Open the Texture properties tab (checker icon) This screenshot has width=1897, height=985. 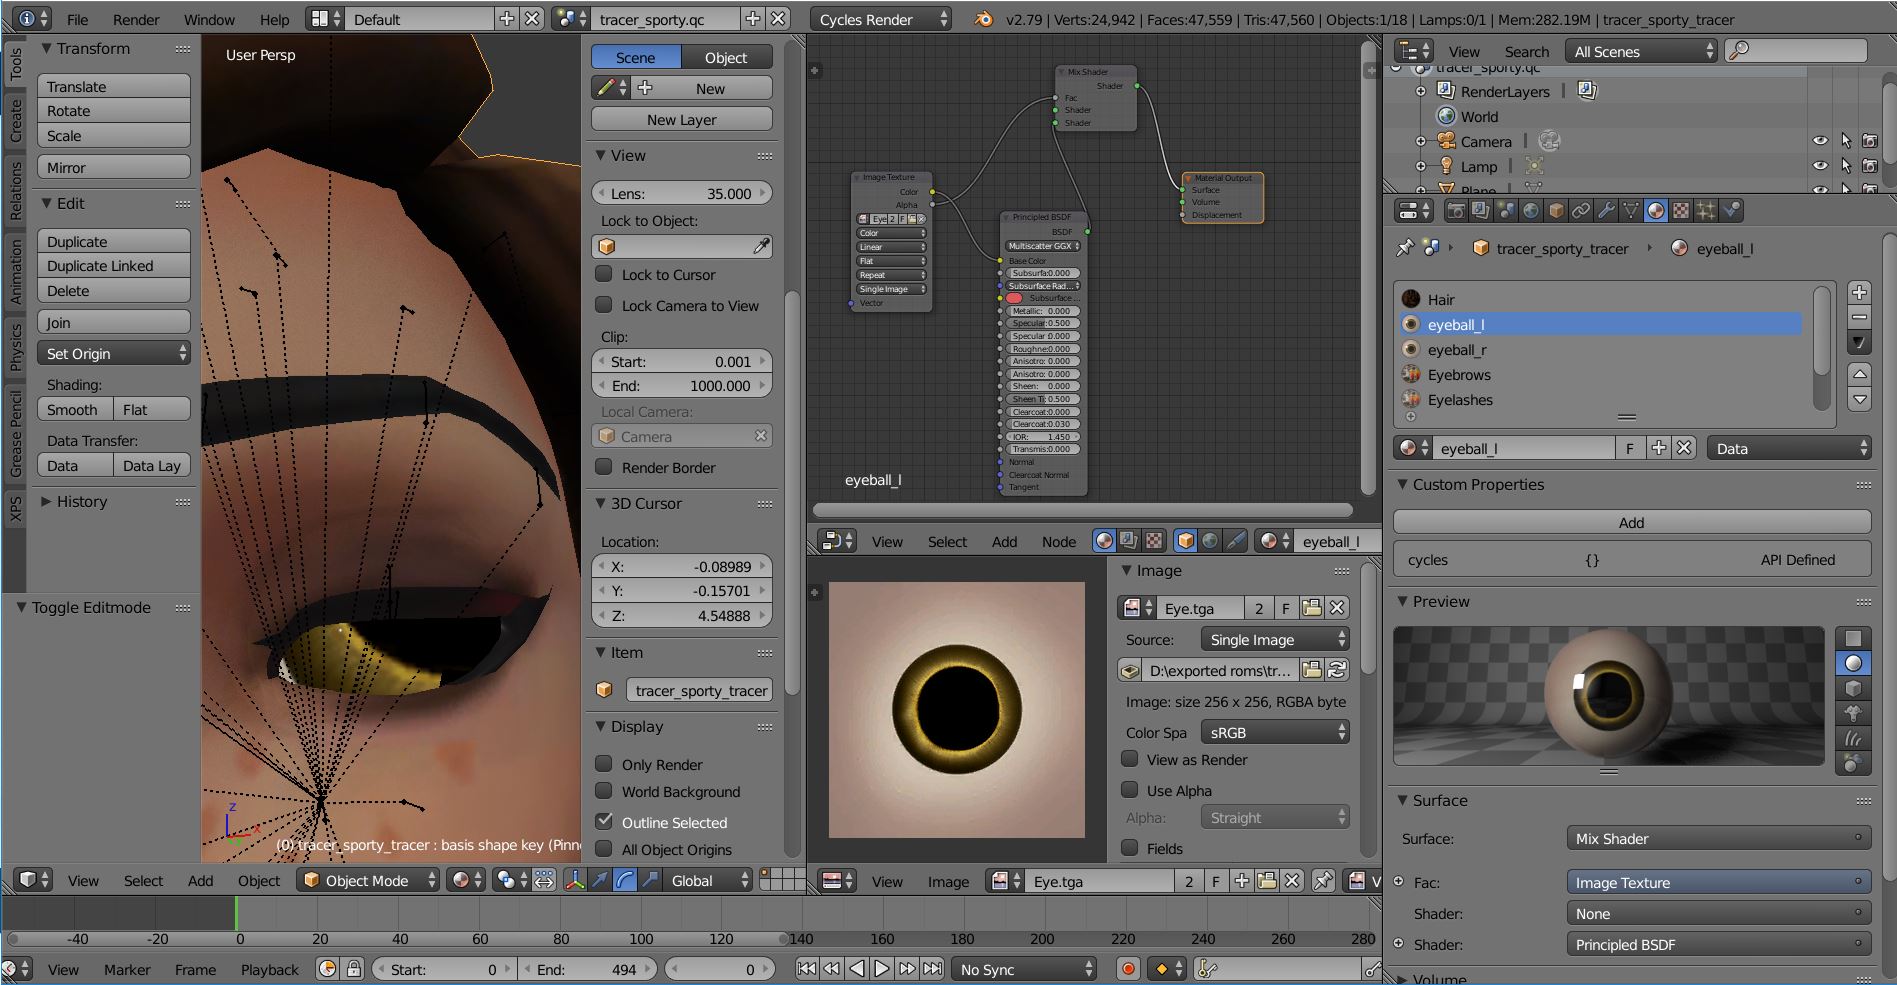(1681, 211)
